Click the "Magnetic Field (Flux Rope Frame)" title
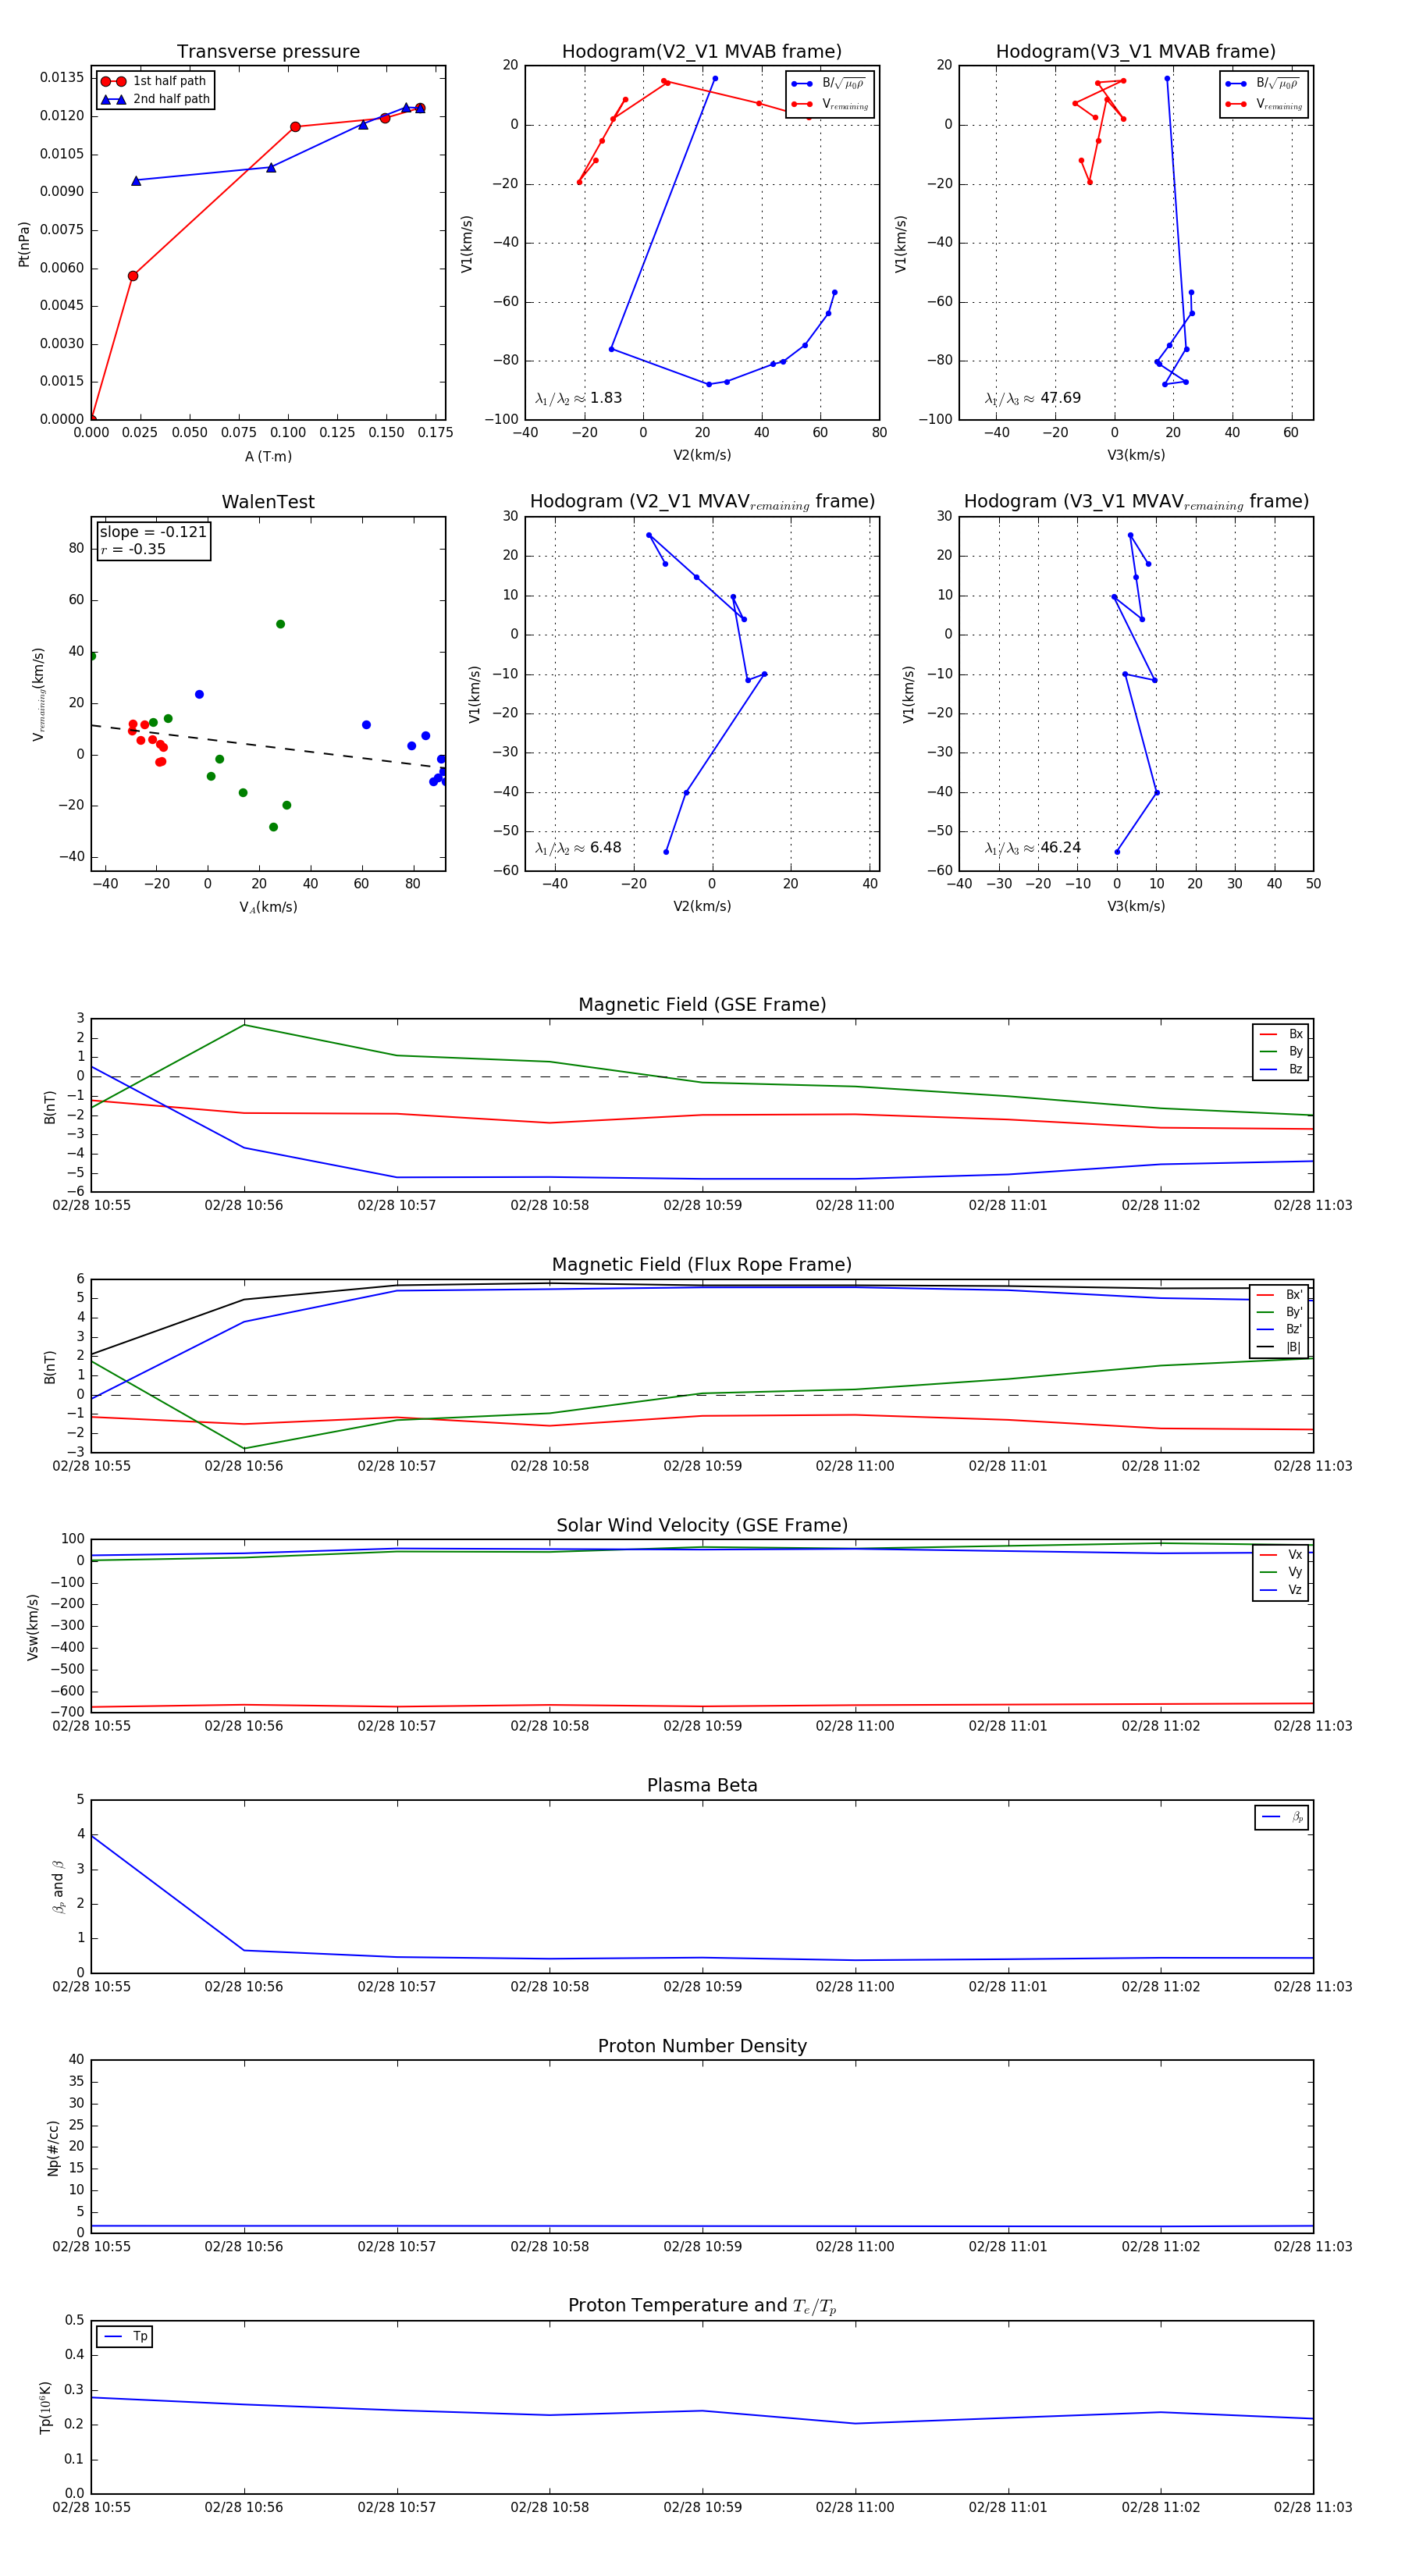Viewport: 1405px width, 2576px height. tap(702, 1265)
